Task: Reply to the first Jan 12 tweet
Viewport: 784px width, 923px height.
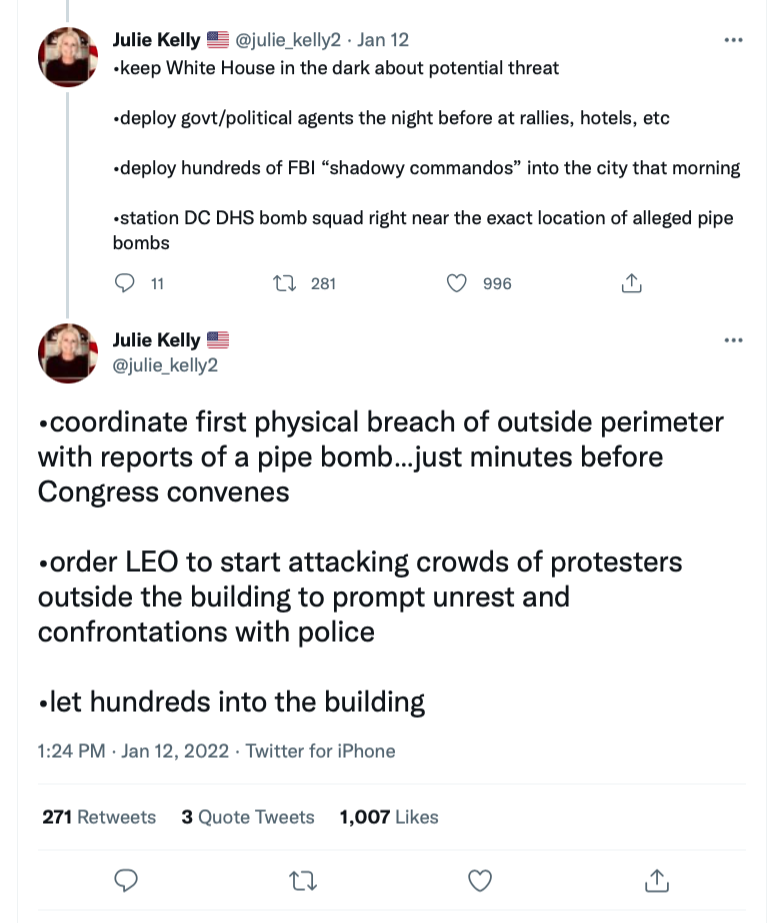Action: [126, 284]
